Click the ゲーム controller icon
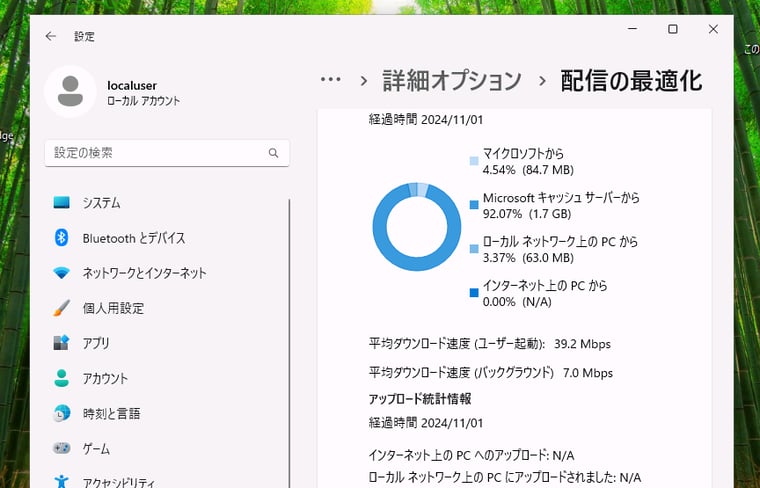760x488 pixels. point(62,448)
